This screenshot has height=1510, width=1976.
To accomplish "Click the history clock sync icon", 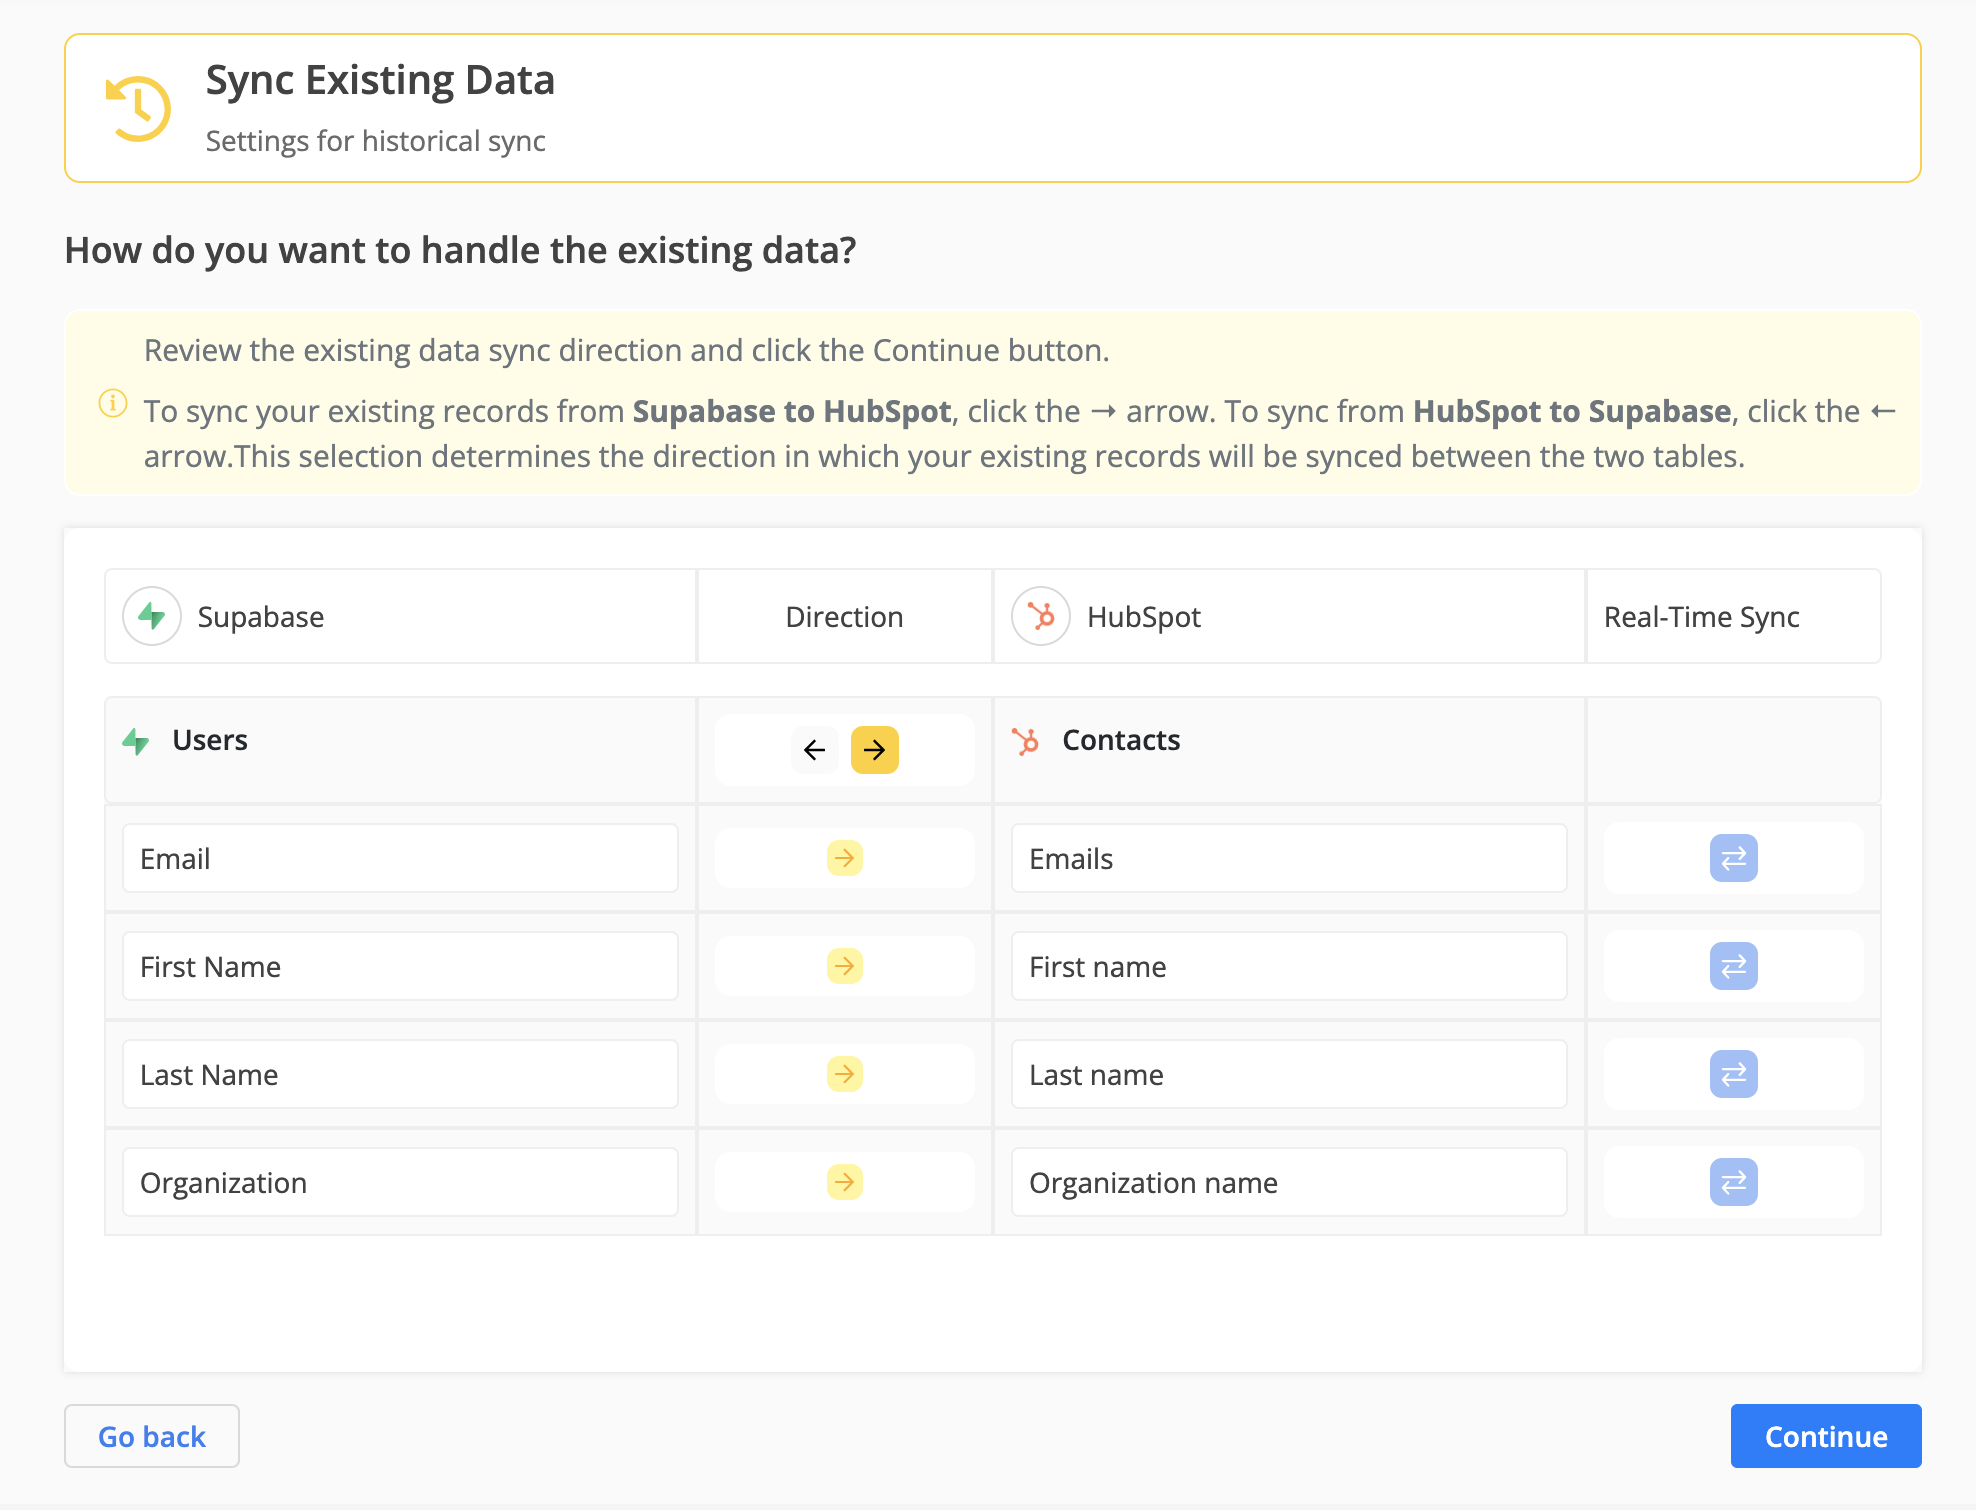I will click(138, 108).
